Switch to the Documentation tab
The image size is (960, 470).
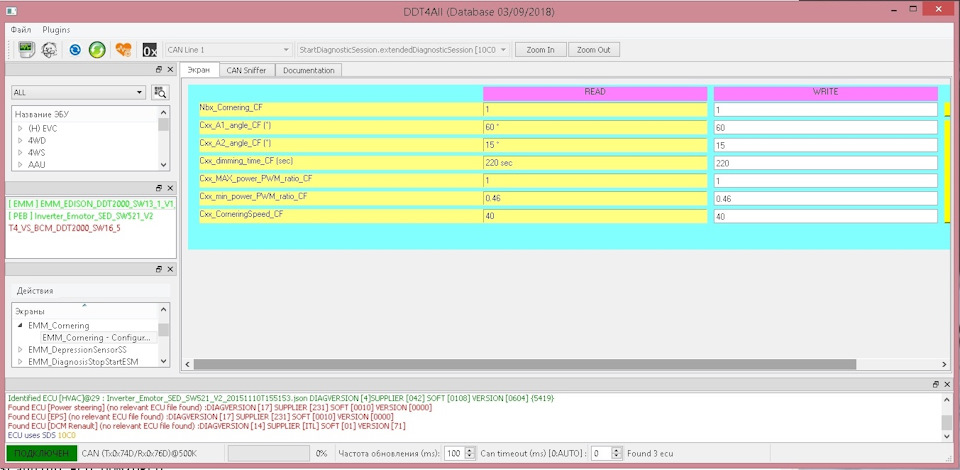[309, 70]
